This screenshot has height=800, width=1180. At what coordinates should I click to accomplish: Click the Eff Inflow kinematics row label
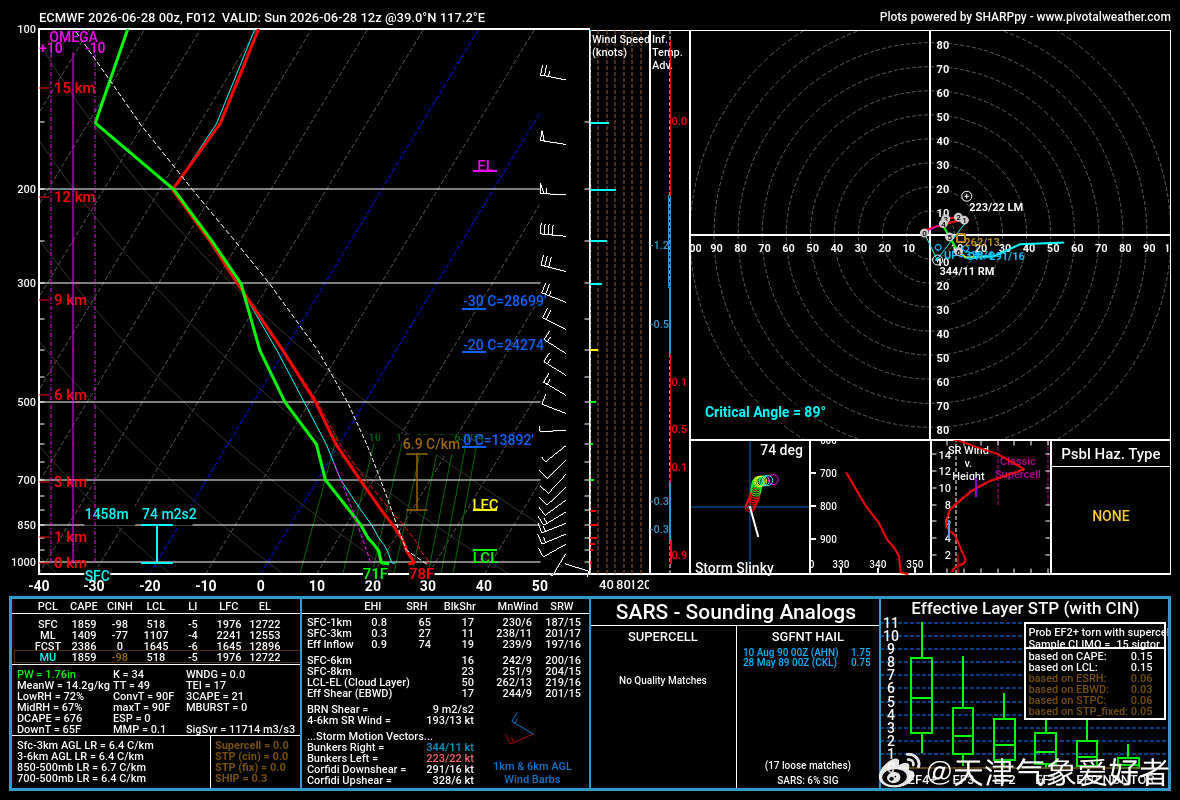click(330, 644)
